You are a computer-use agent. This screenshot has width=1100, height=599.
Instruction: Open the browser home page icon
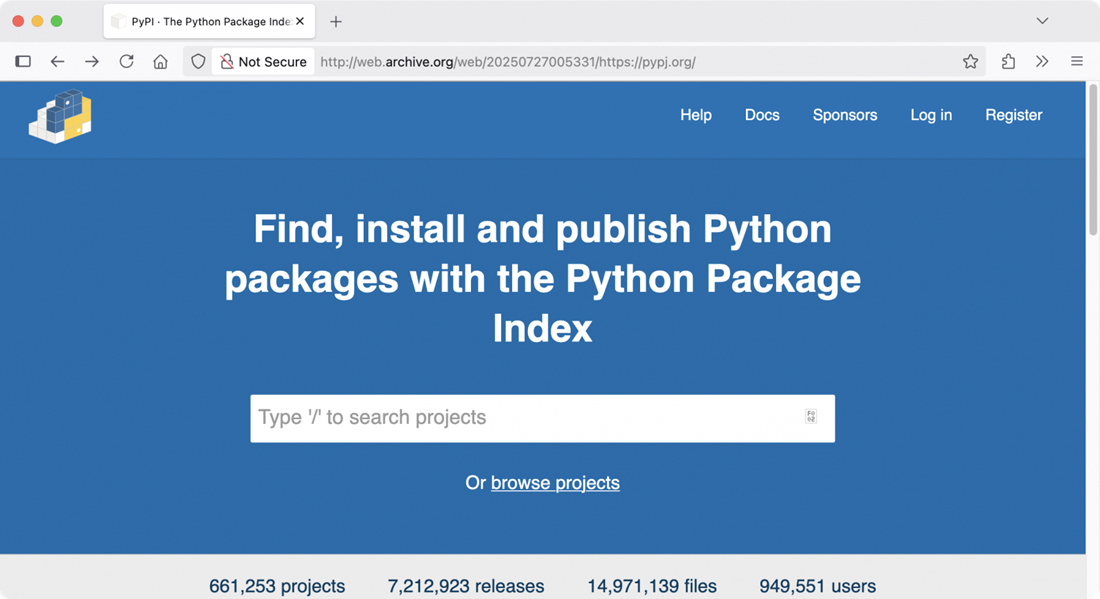pos(160,62)
